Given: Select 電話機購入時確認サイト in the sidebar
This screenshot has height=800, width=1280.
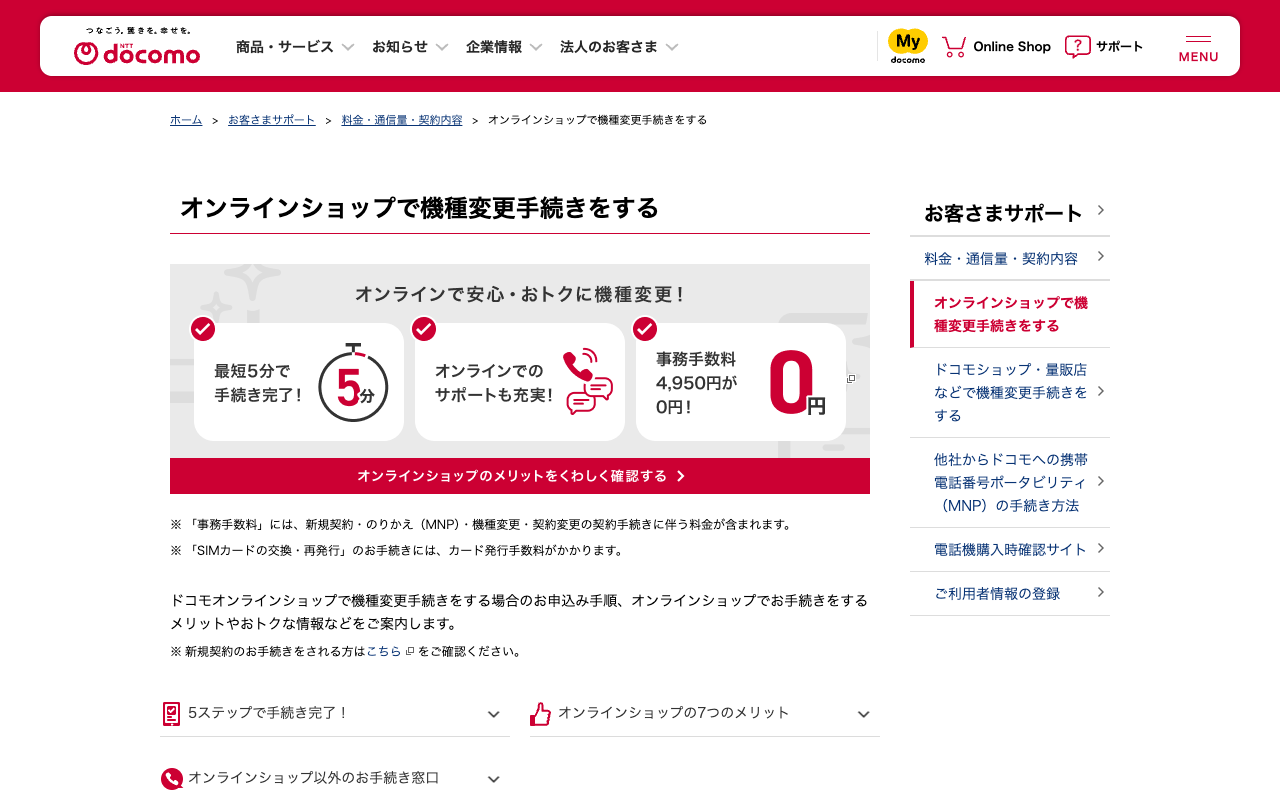Looking at the screenshot, I should (1010, 549).
